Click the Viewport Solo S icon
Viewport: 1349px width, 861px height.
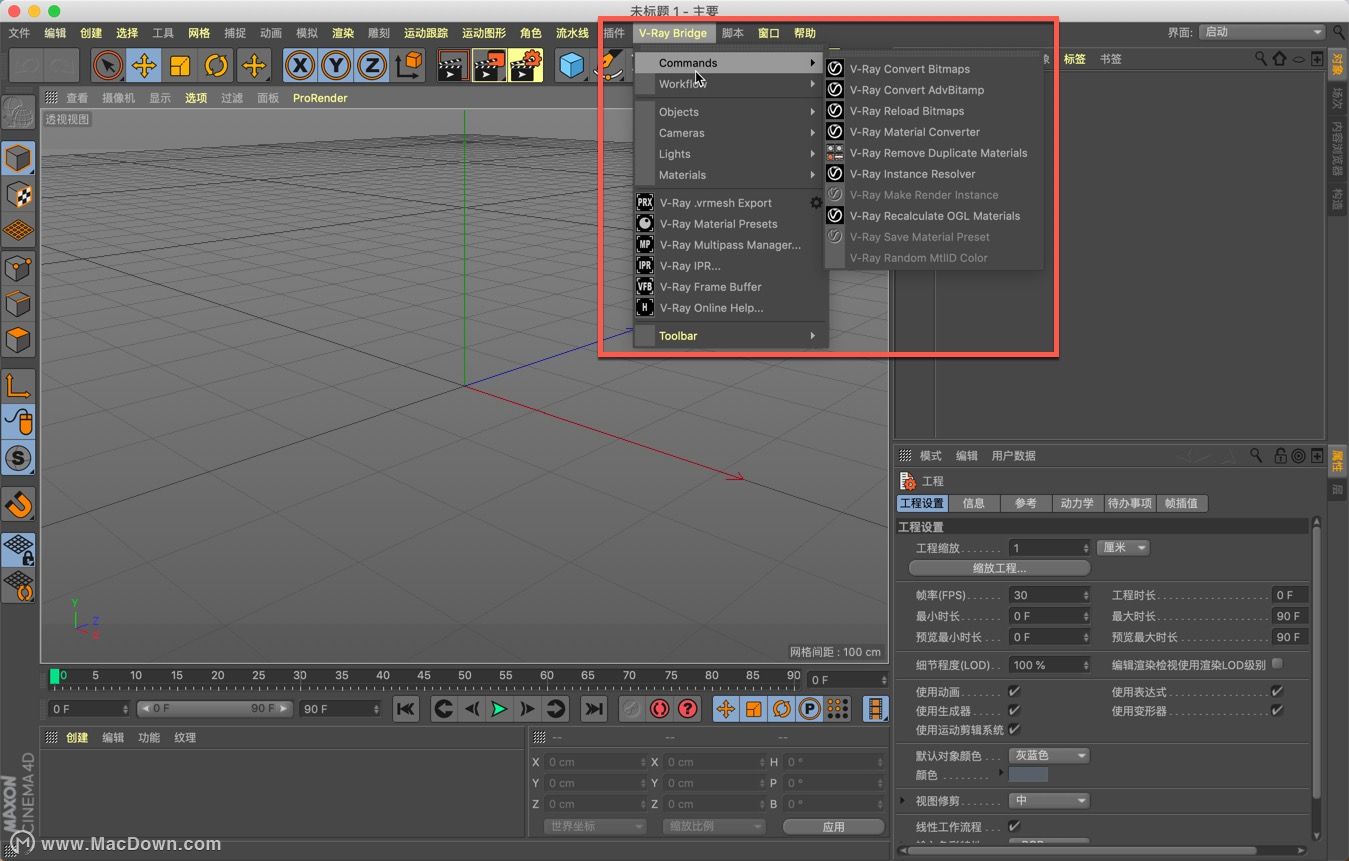(x=18, y=459)
